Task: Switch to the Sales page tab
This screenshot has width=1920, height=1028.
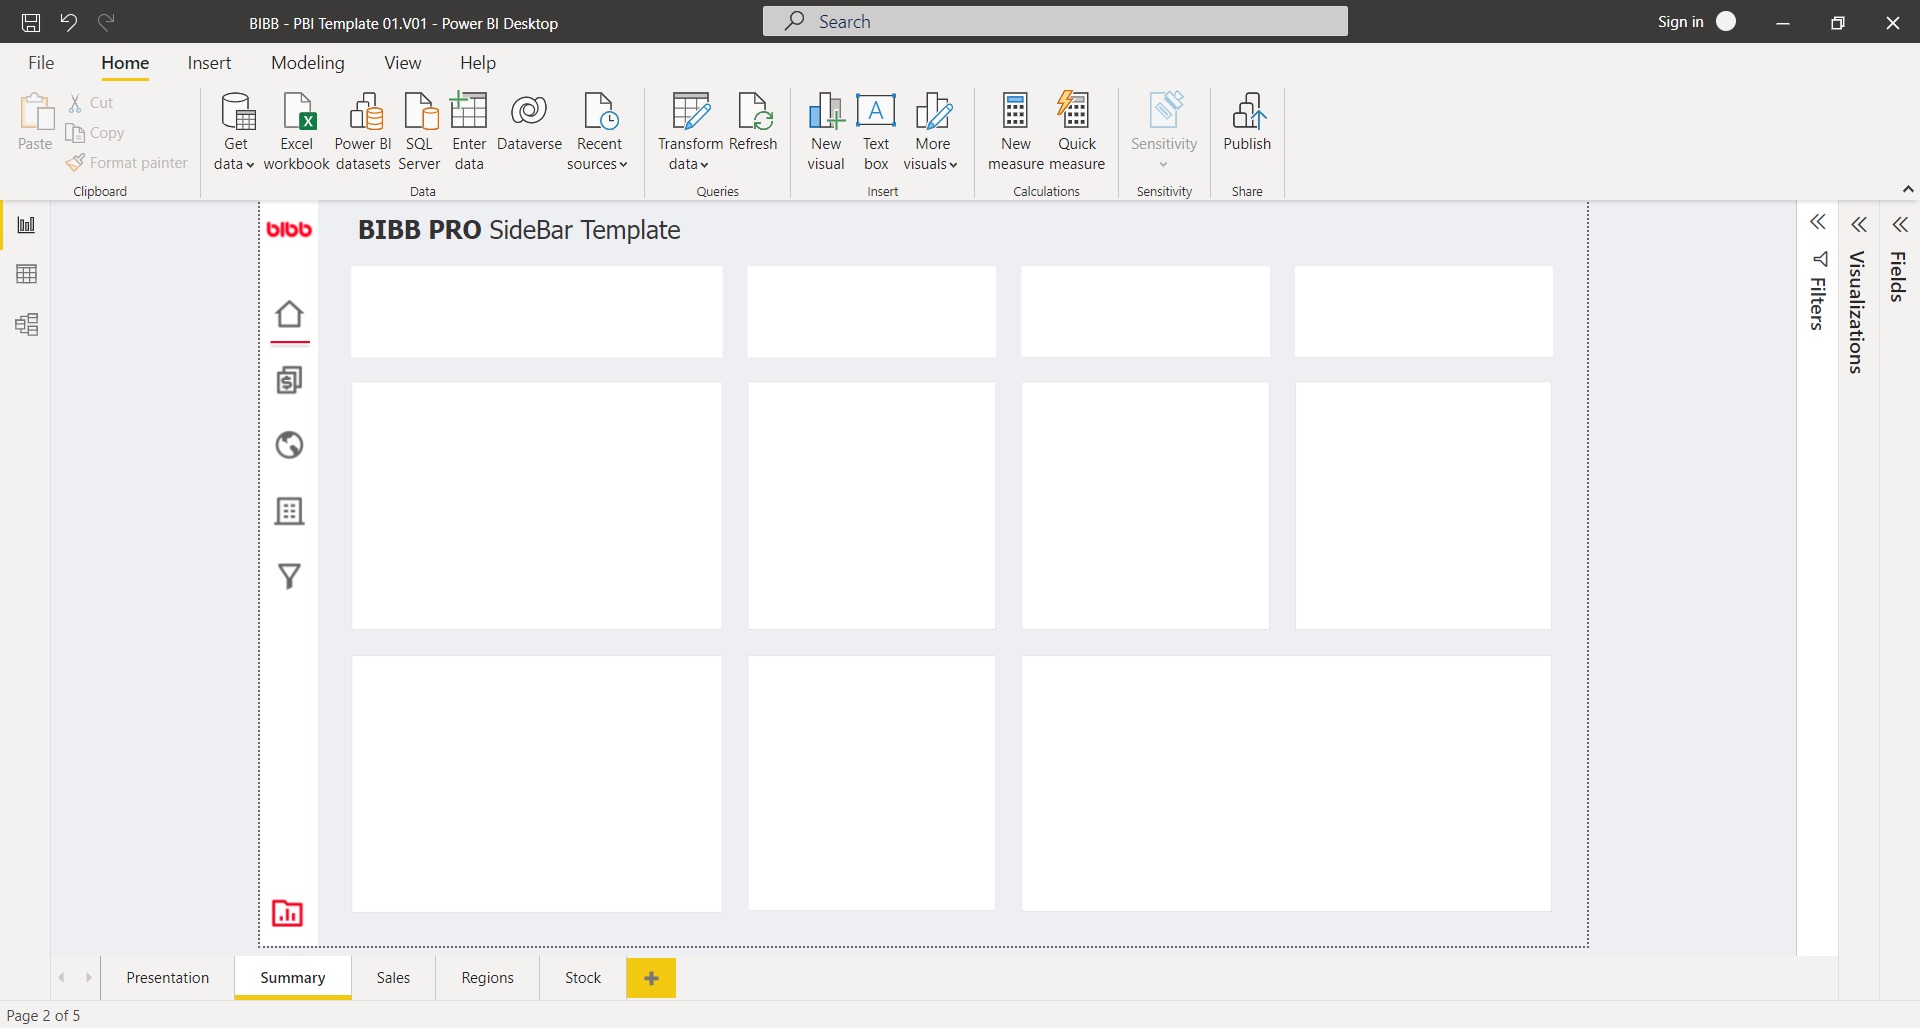Action: point(393,977)
